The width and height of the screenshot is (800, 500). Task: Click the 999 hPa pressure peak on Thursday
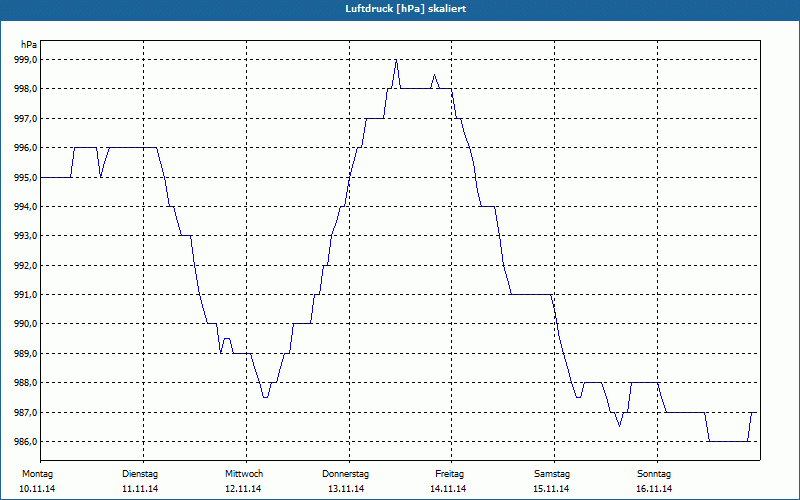coord(396,60)
